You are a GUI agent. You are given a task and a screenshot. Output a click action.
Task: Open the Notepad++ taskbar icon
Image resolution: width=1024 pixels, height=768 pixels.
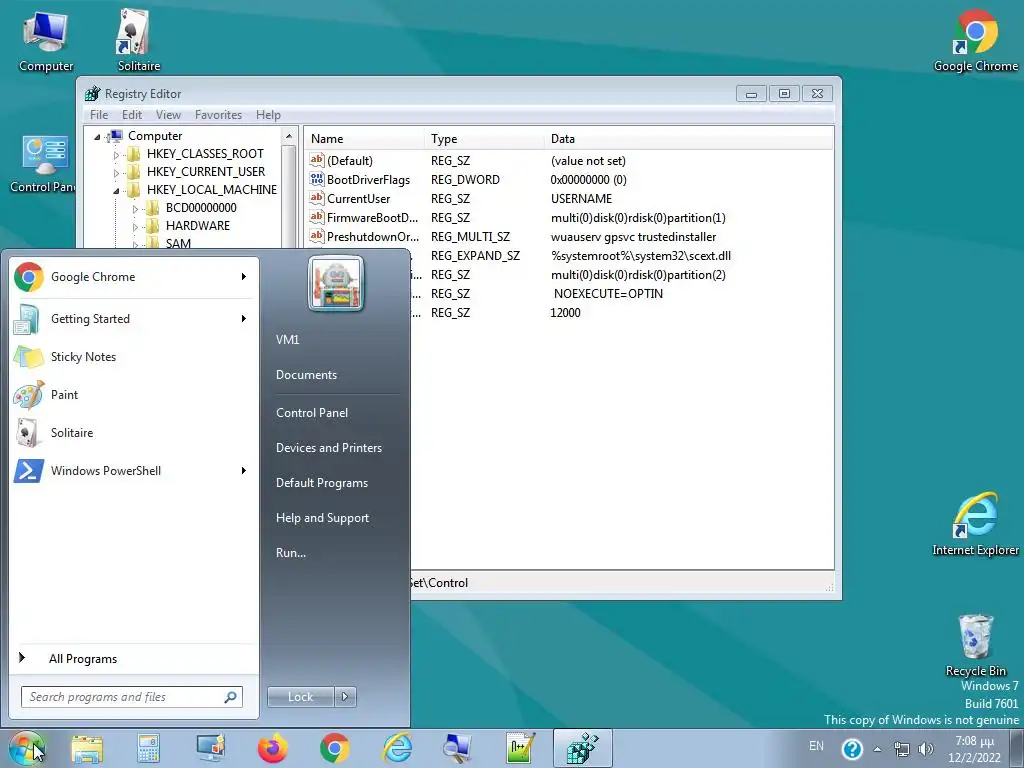click(x=520, y=748)
